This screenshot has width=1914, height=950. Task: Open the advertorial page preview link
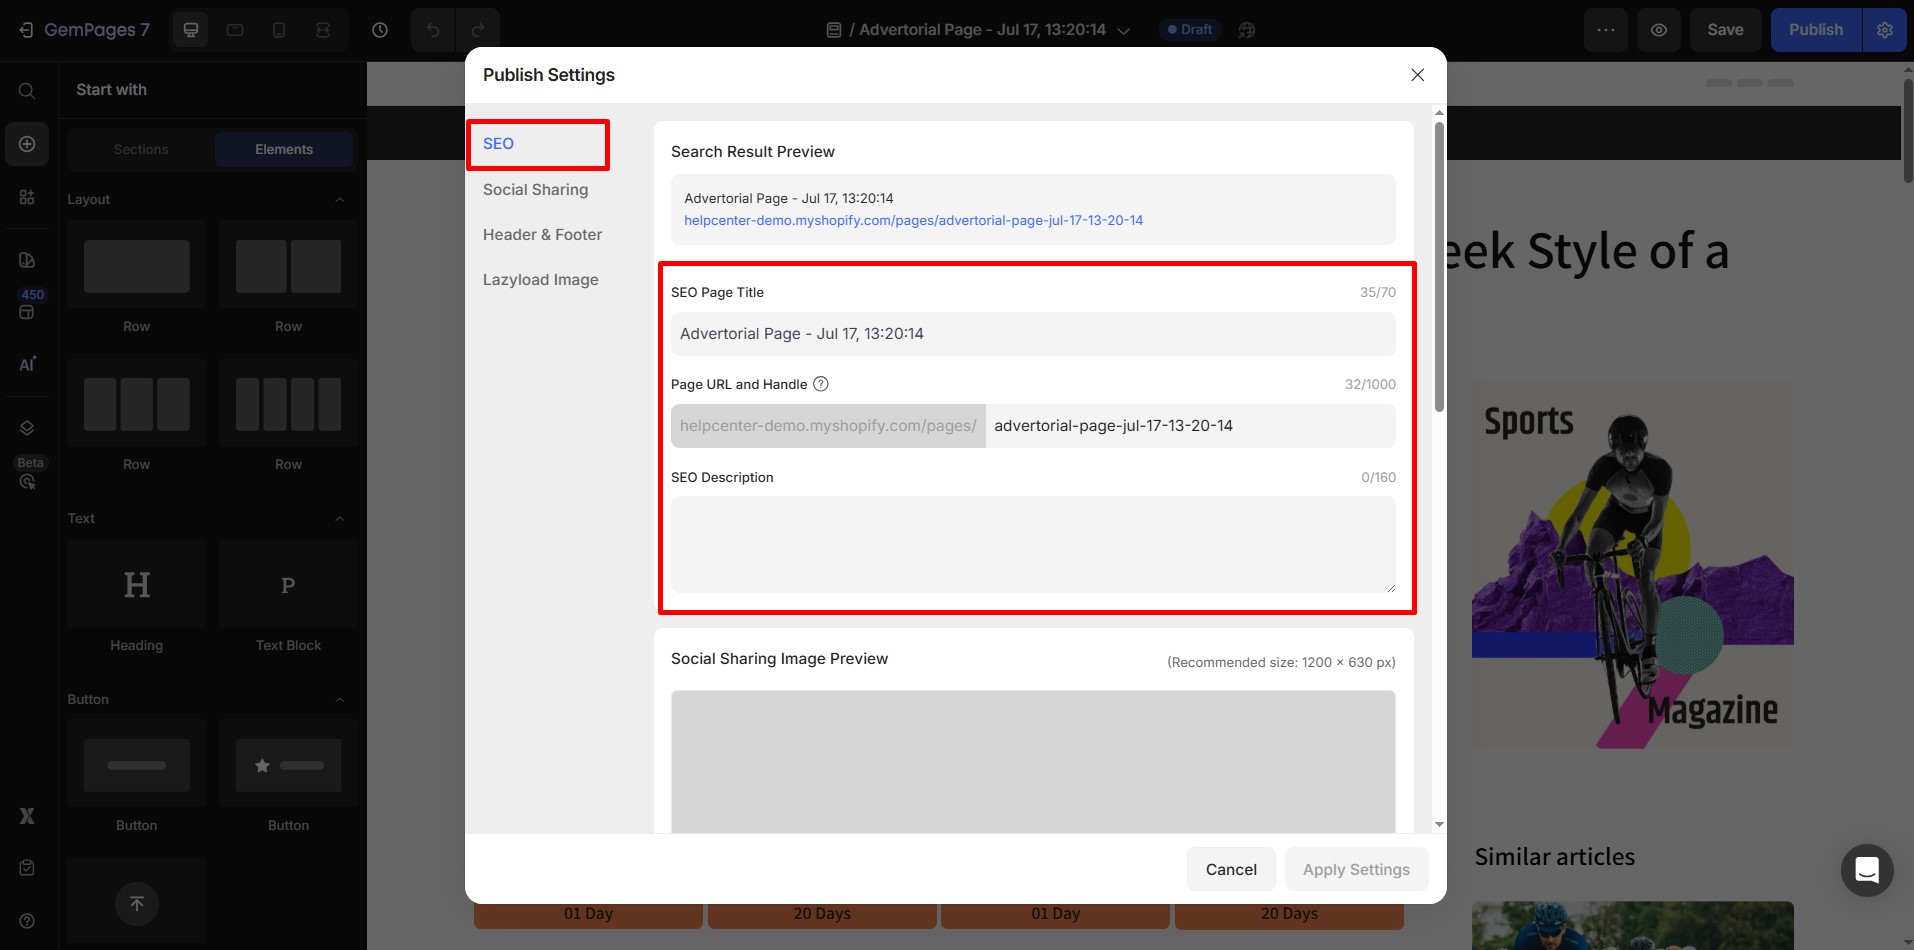point(913,220)
